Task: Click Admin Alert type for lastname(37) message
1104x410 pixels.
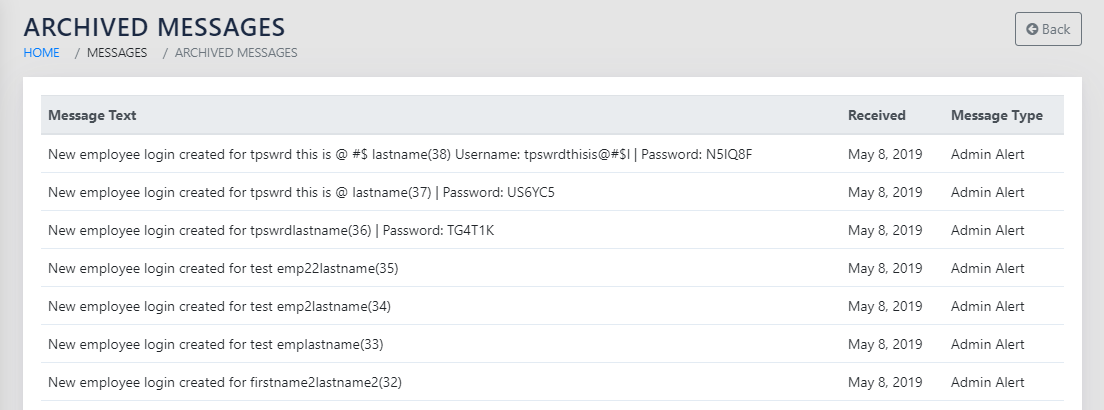Action: pyautogui.click(x=987, y=192)
